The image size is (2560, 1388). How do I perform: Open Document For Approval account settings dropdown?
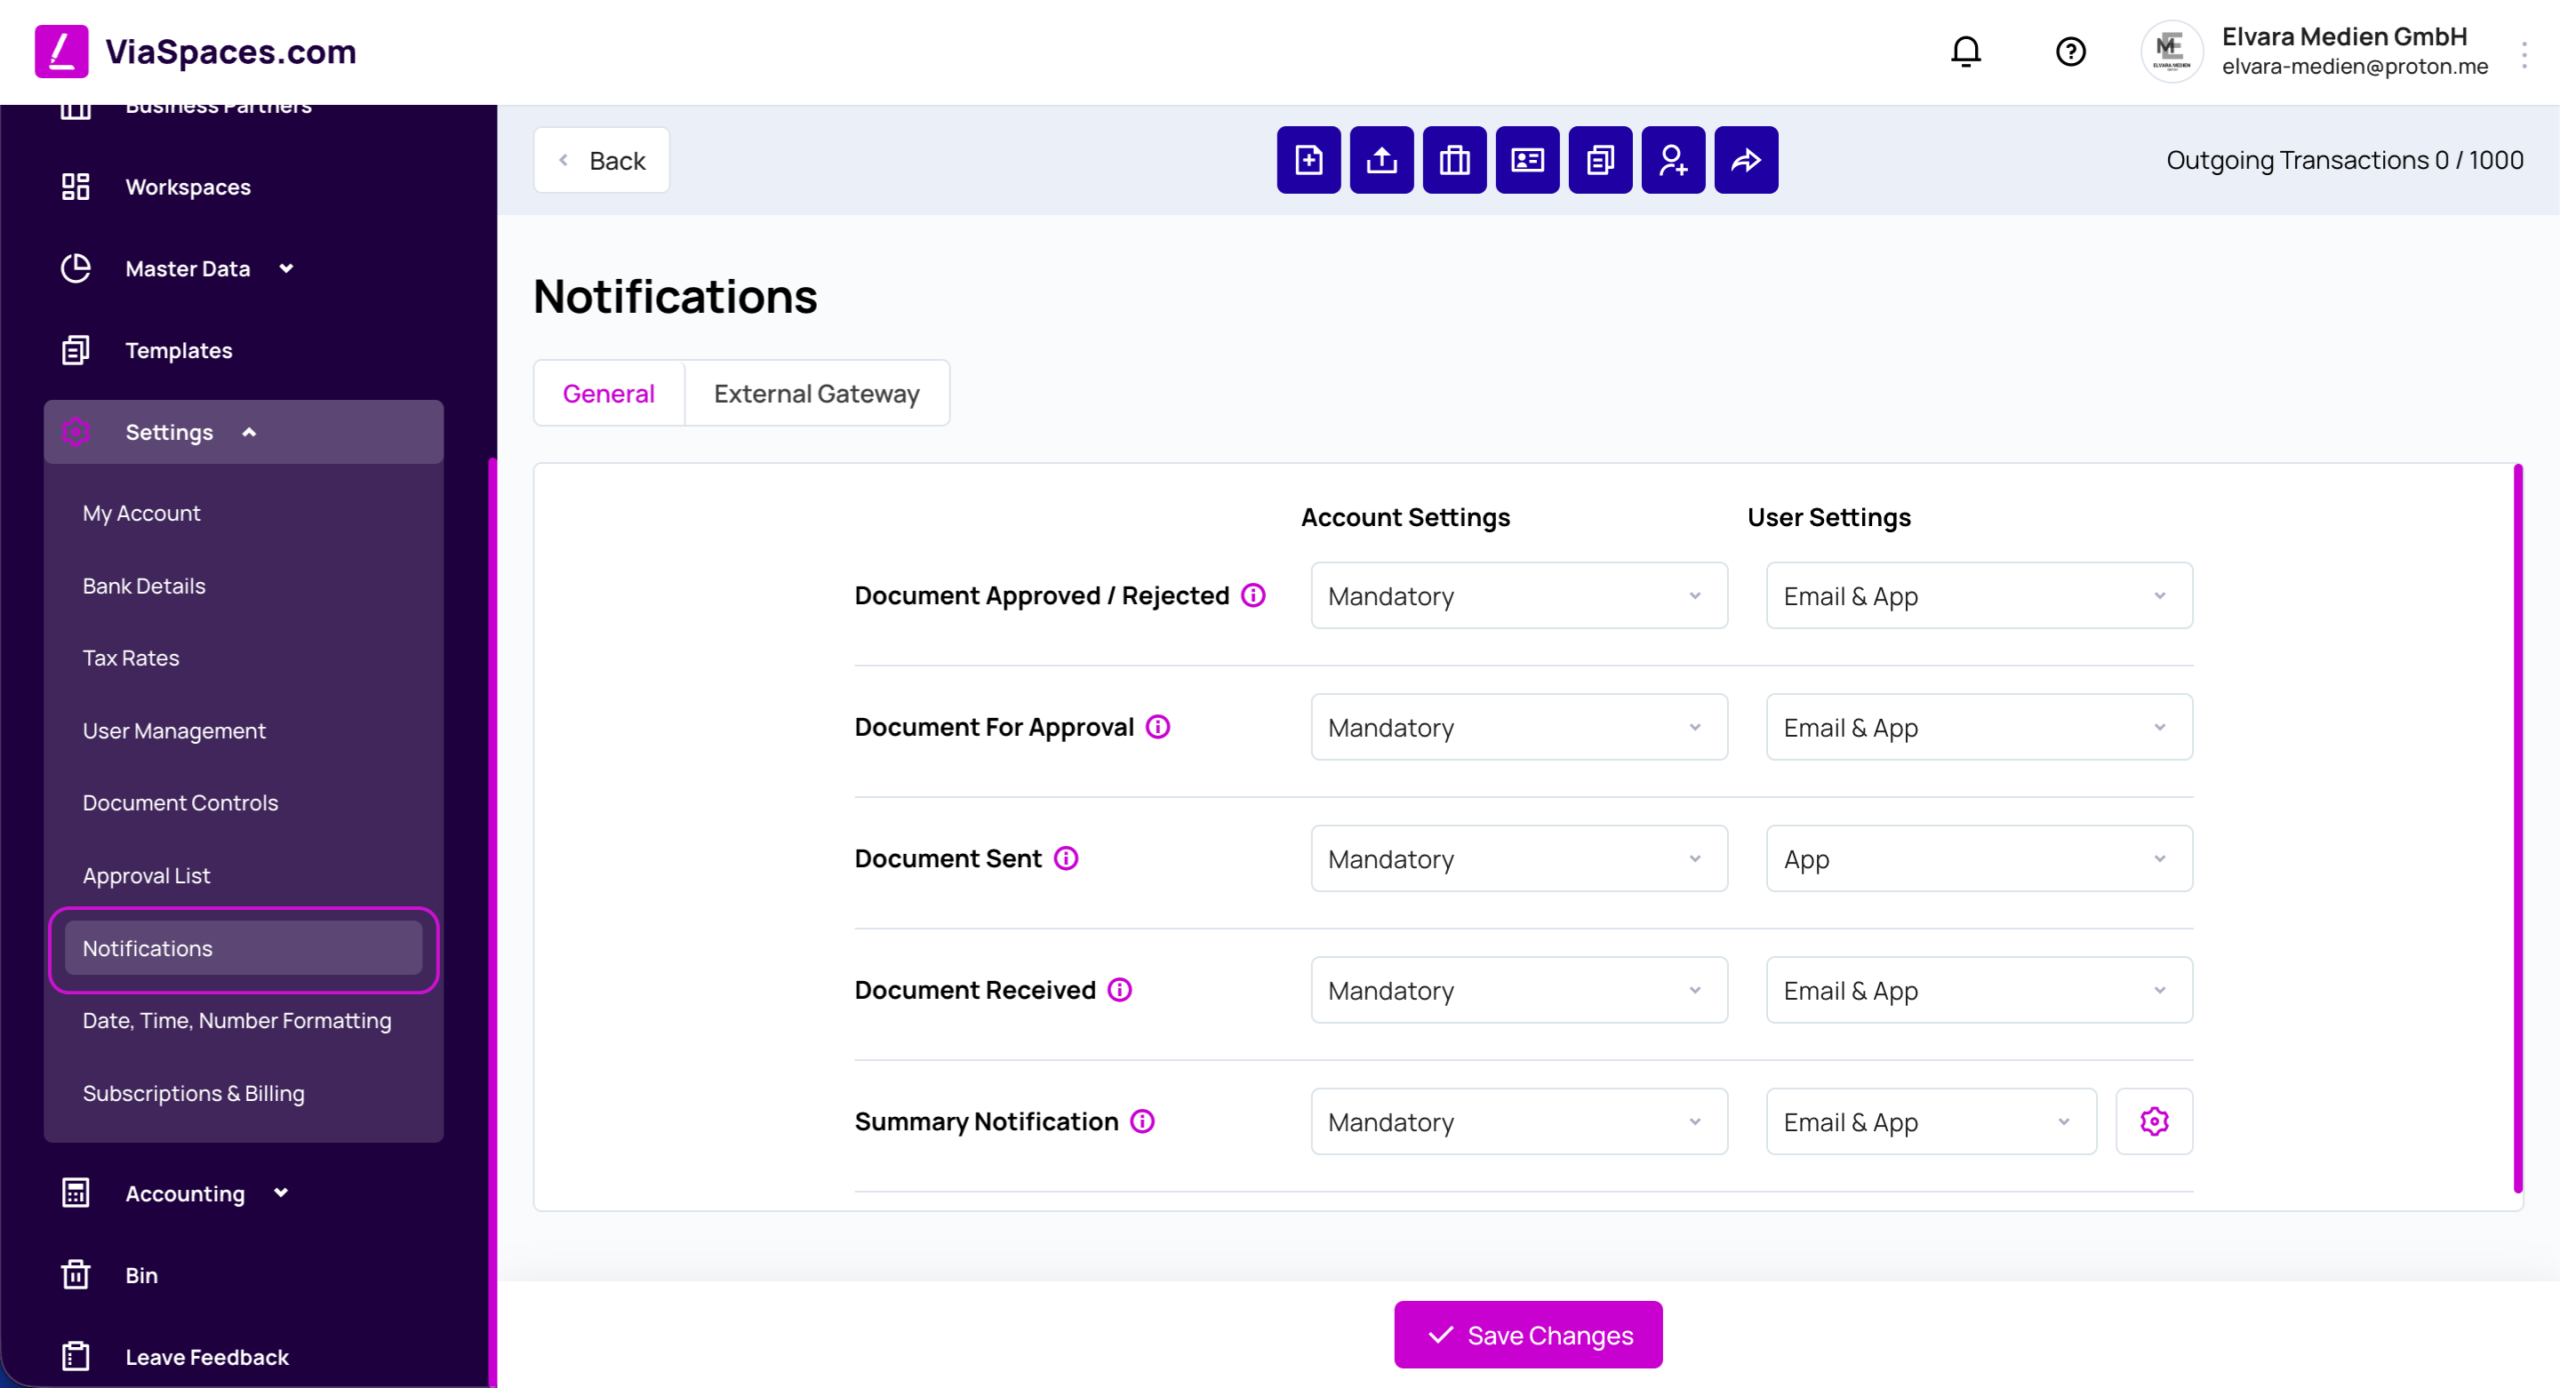(1519, 727)
